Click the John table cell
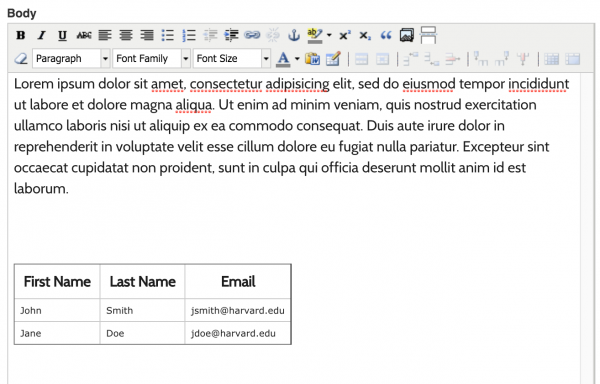This screenshot has height=384, width=600. 57,310
